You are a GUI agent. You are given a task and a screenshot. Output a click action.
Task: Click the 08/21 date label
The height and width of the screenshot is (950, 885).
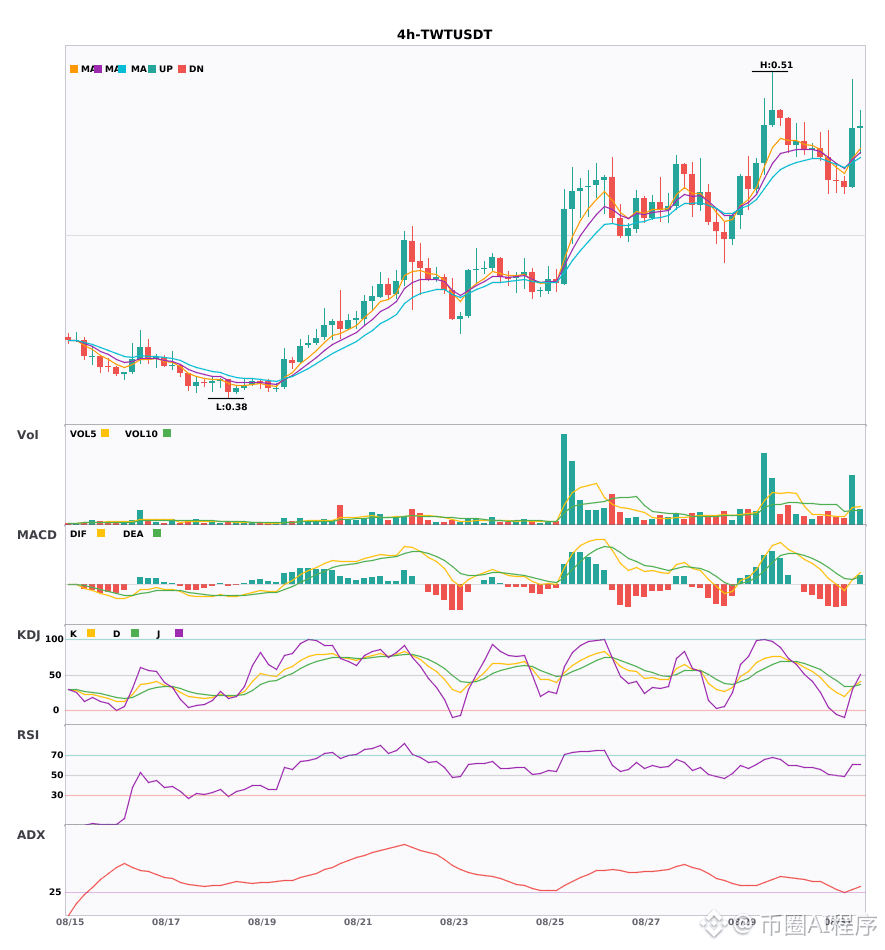(358, 922)
